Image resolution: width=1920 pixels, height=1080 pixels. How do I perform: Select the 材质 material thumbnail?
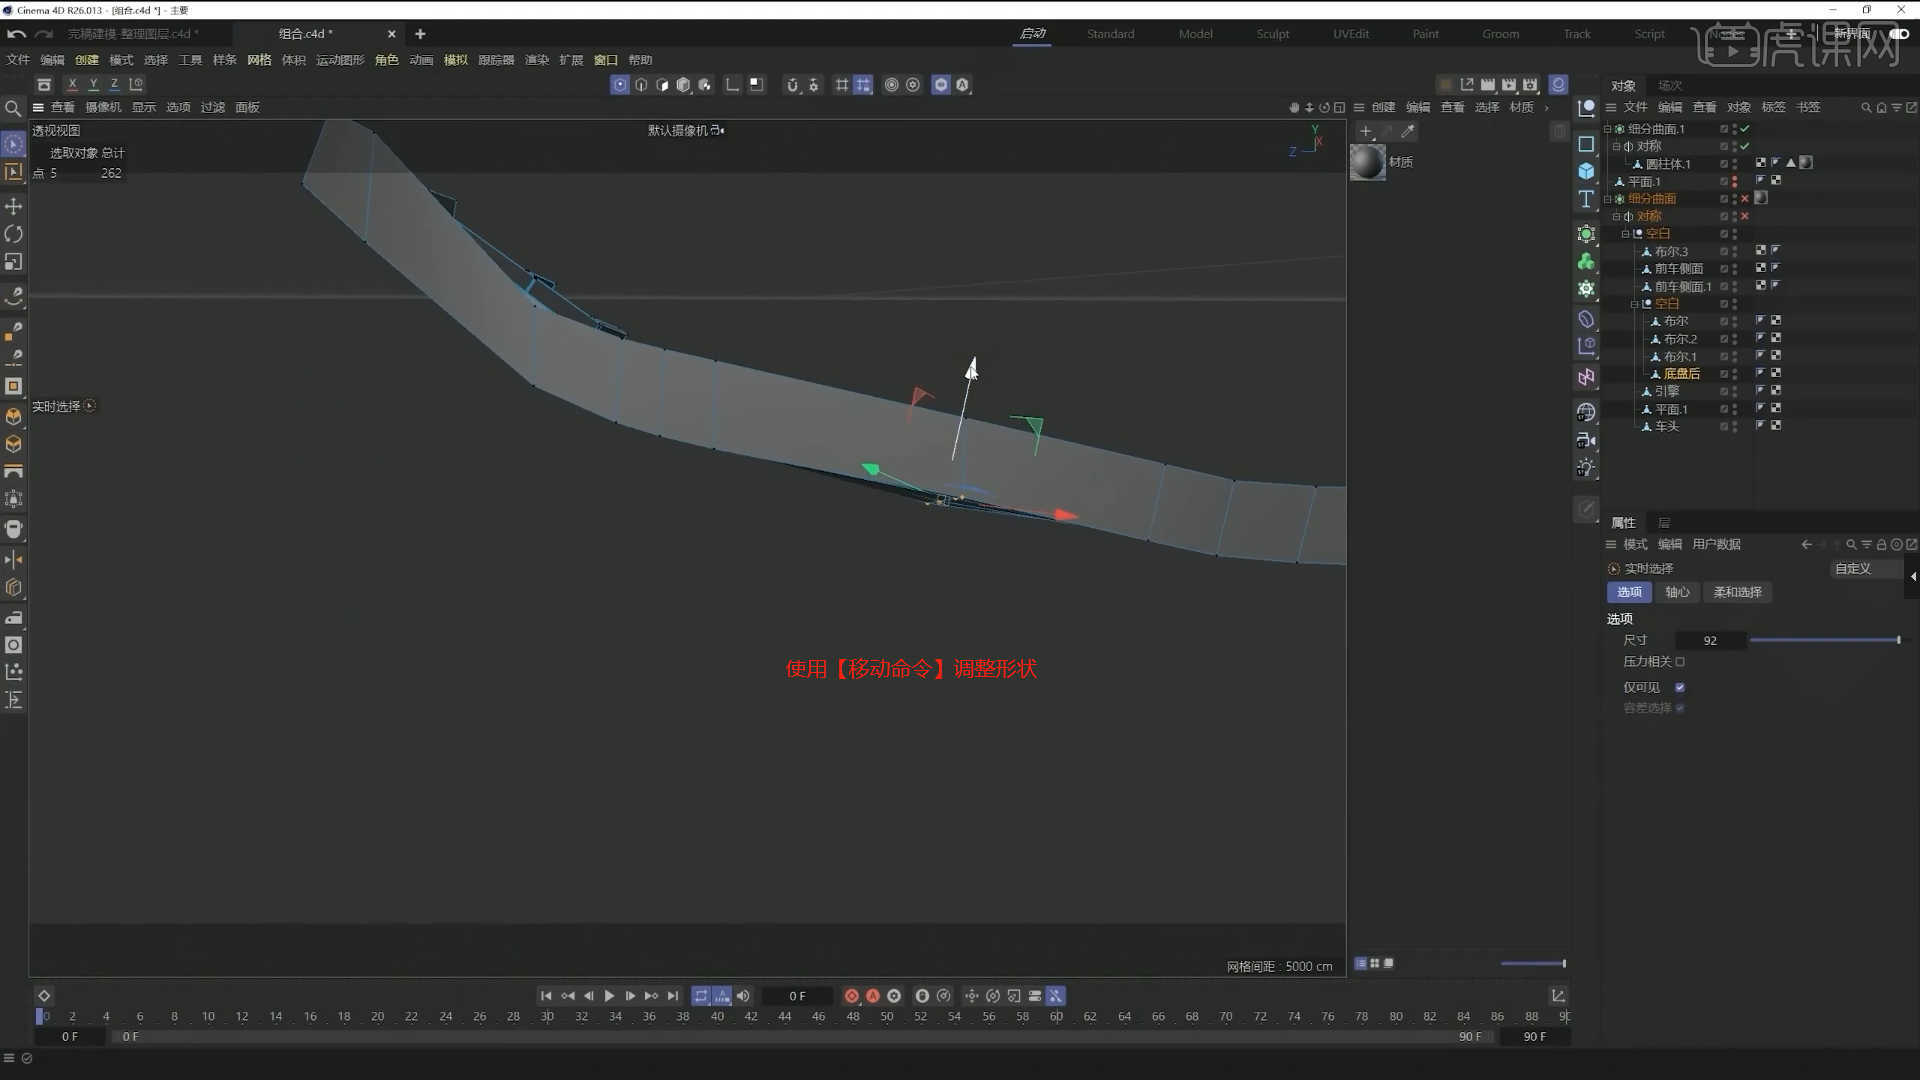[x=1367, y=162]
